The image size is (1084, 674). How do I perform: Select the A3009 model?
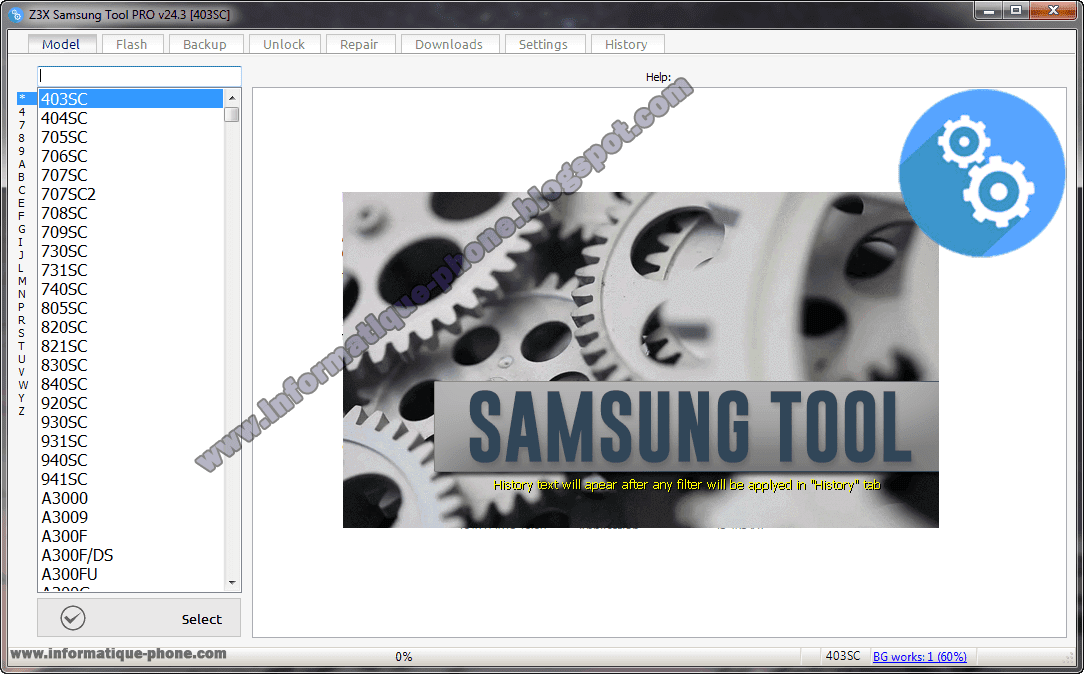pos(131,517)
